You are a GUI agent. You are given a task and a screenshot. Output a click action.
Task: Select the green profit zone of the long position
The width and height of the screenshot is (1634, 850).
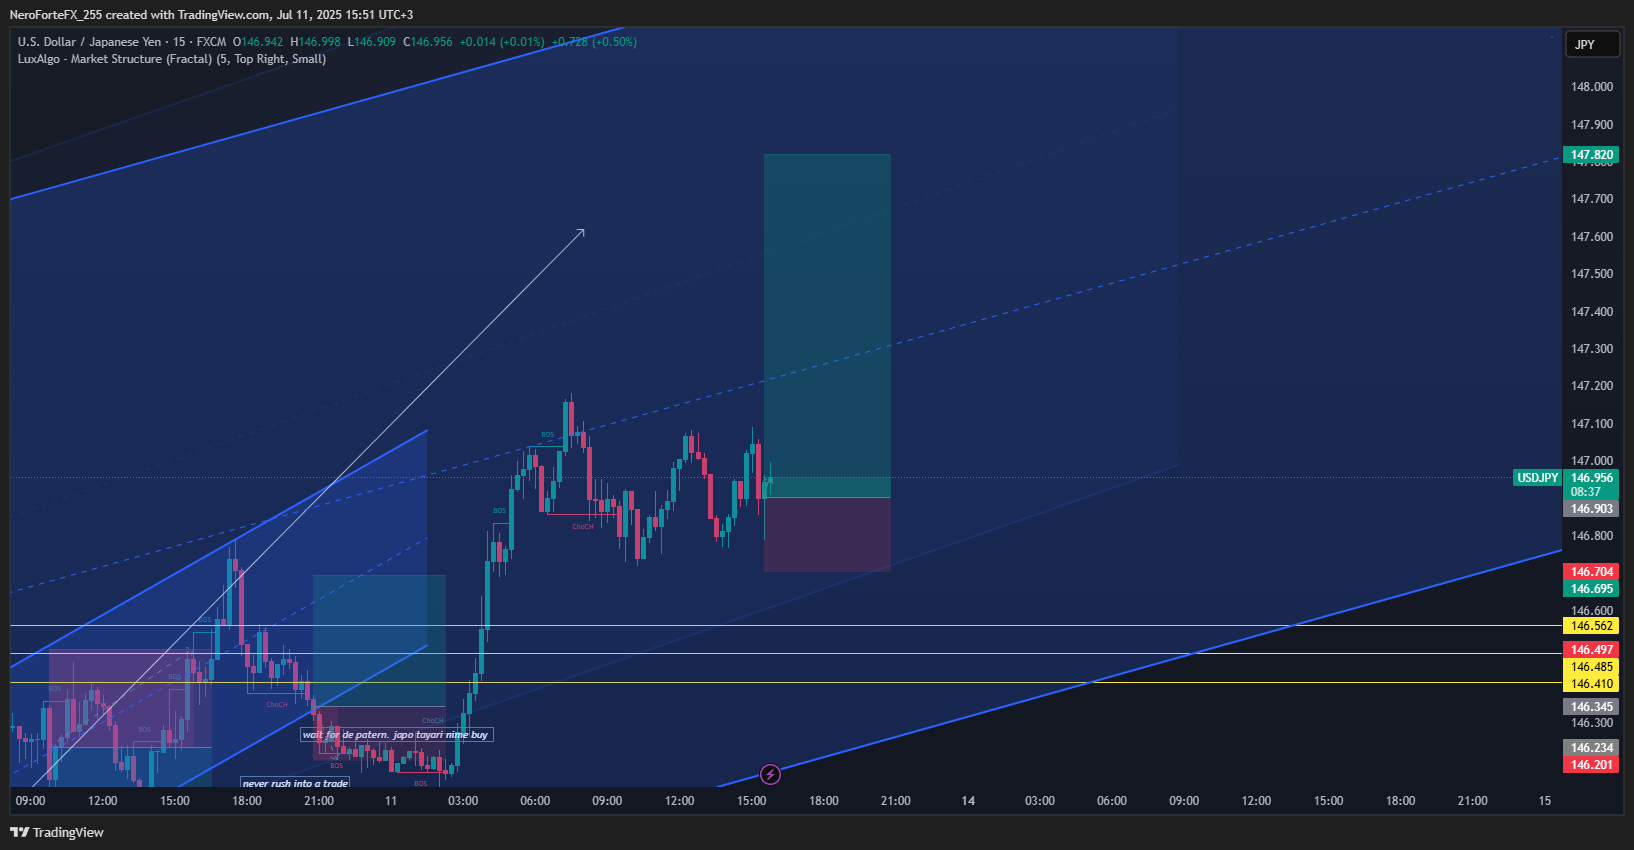827,325
